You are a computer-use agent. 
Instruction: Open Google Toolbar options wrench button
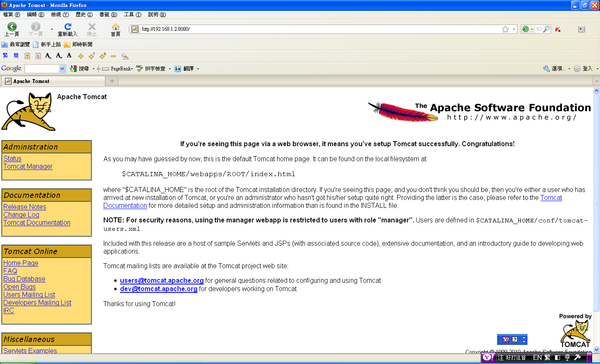(554, 69)
